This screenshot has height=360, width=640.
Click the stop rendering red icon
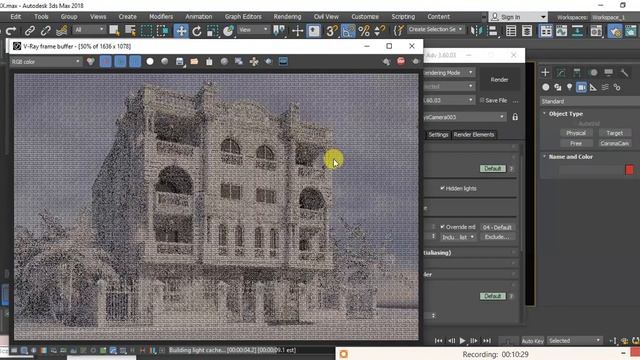tap(401, 61)
